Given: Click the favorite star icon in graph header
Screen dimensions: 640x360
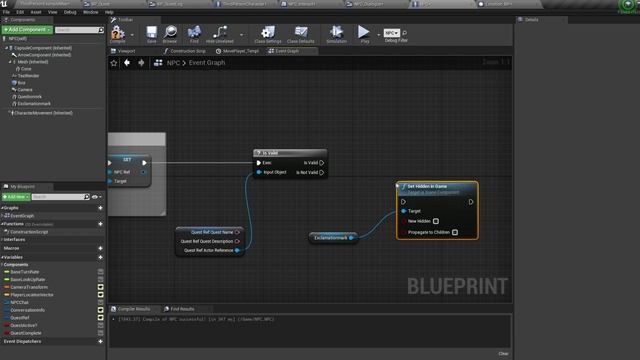Looking at the screenshot, I should pos(114,63).
